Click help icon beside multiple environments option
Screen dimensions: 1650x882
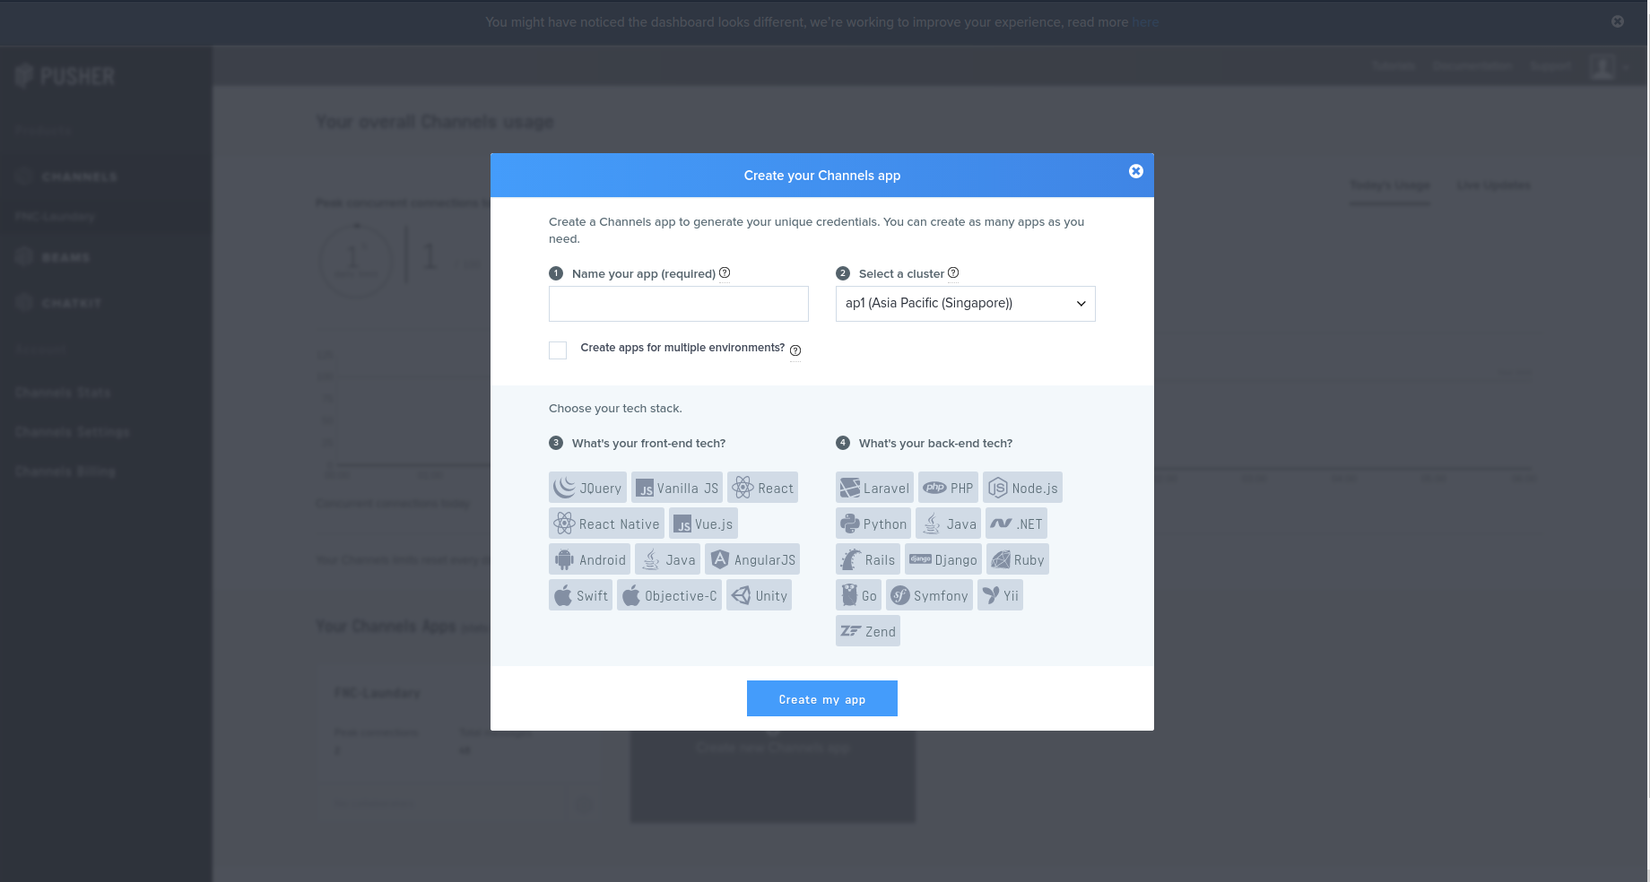pos(795,350)
